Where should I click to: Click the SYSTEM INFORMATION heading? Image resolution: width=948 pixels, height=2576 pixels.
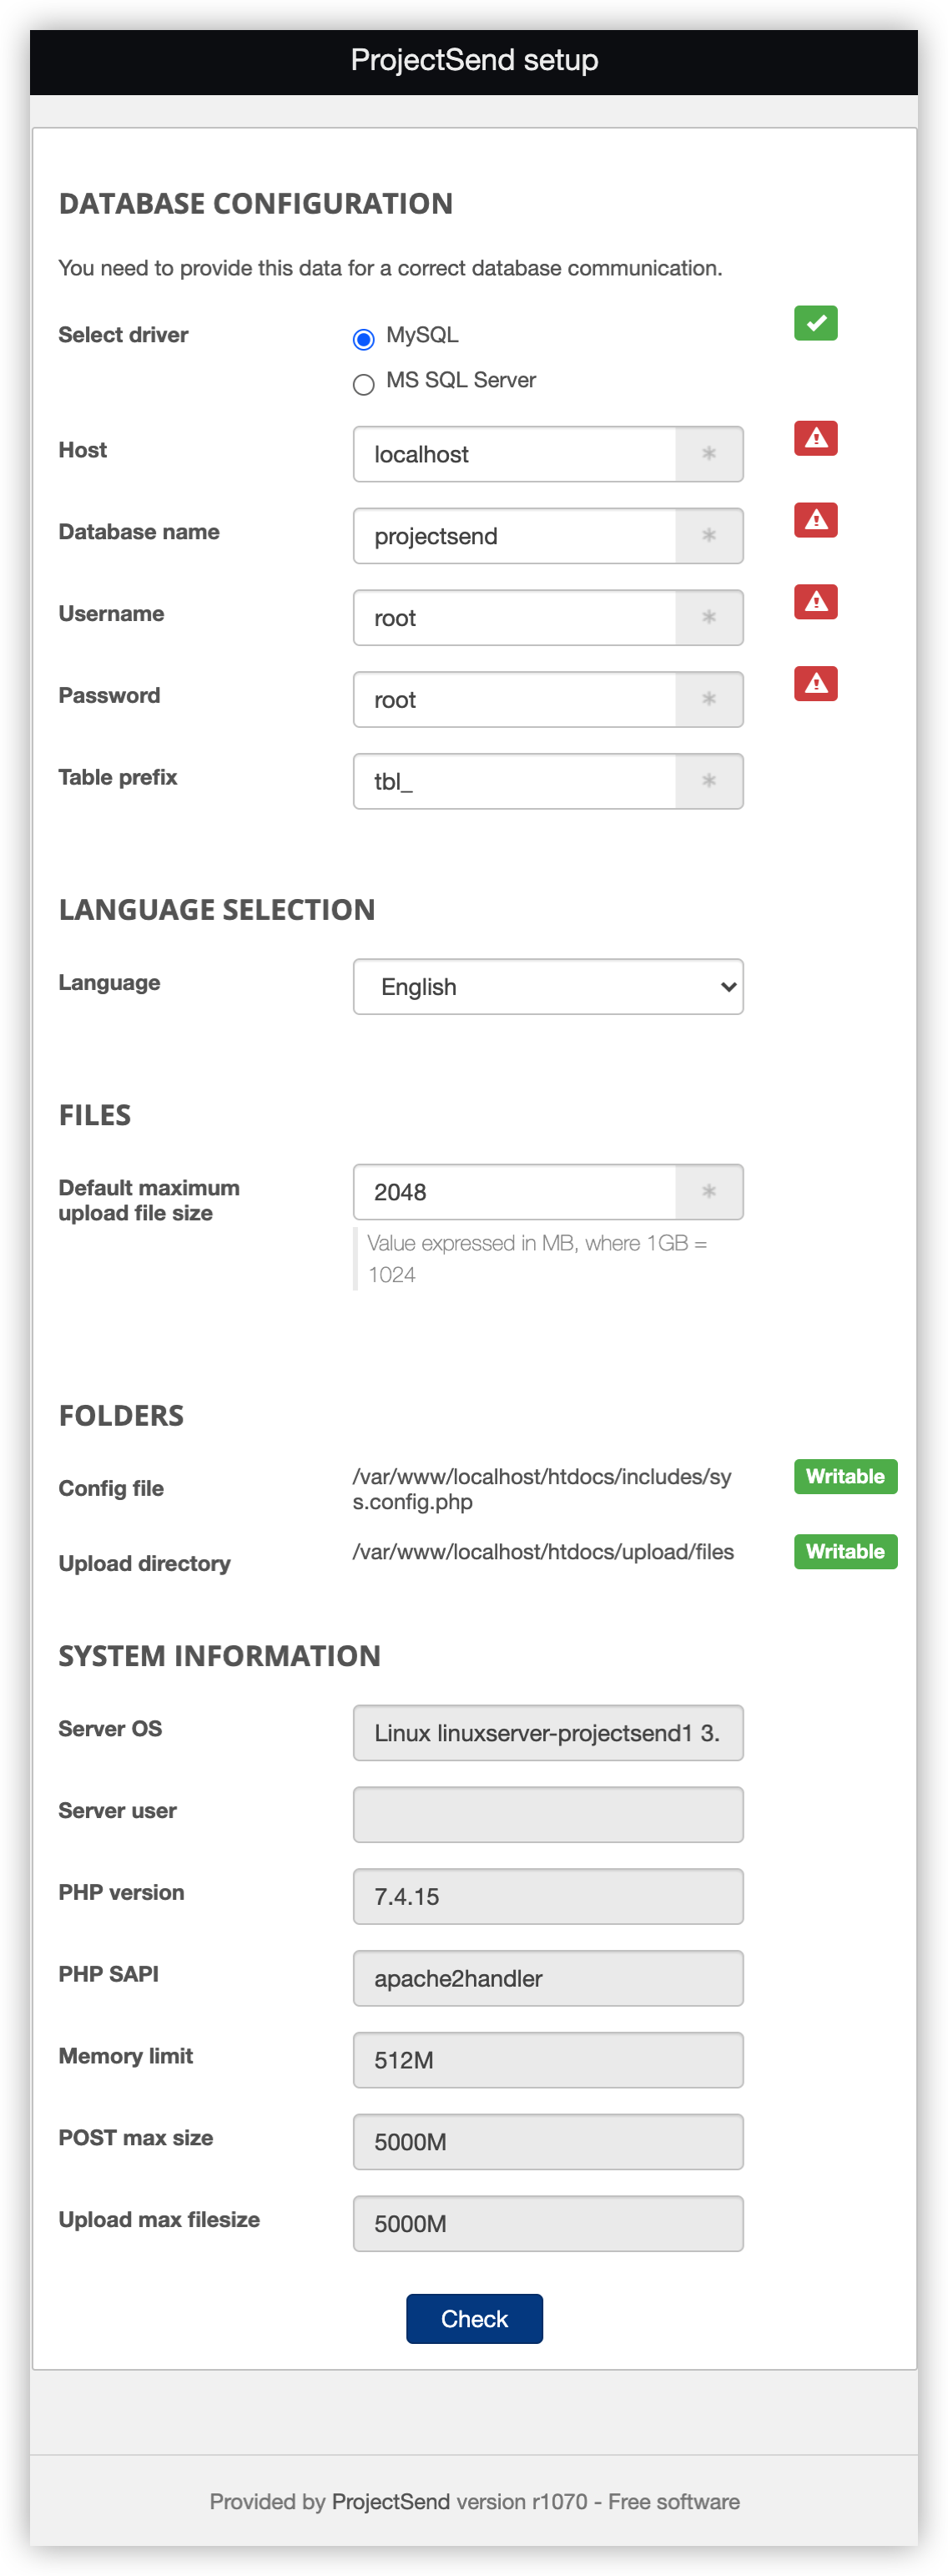[x=219, y=1656]
